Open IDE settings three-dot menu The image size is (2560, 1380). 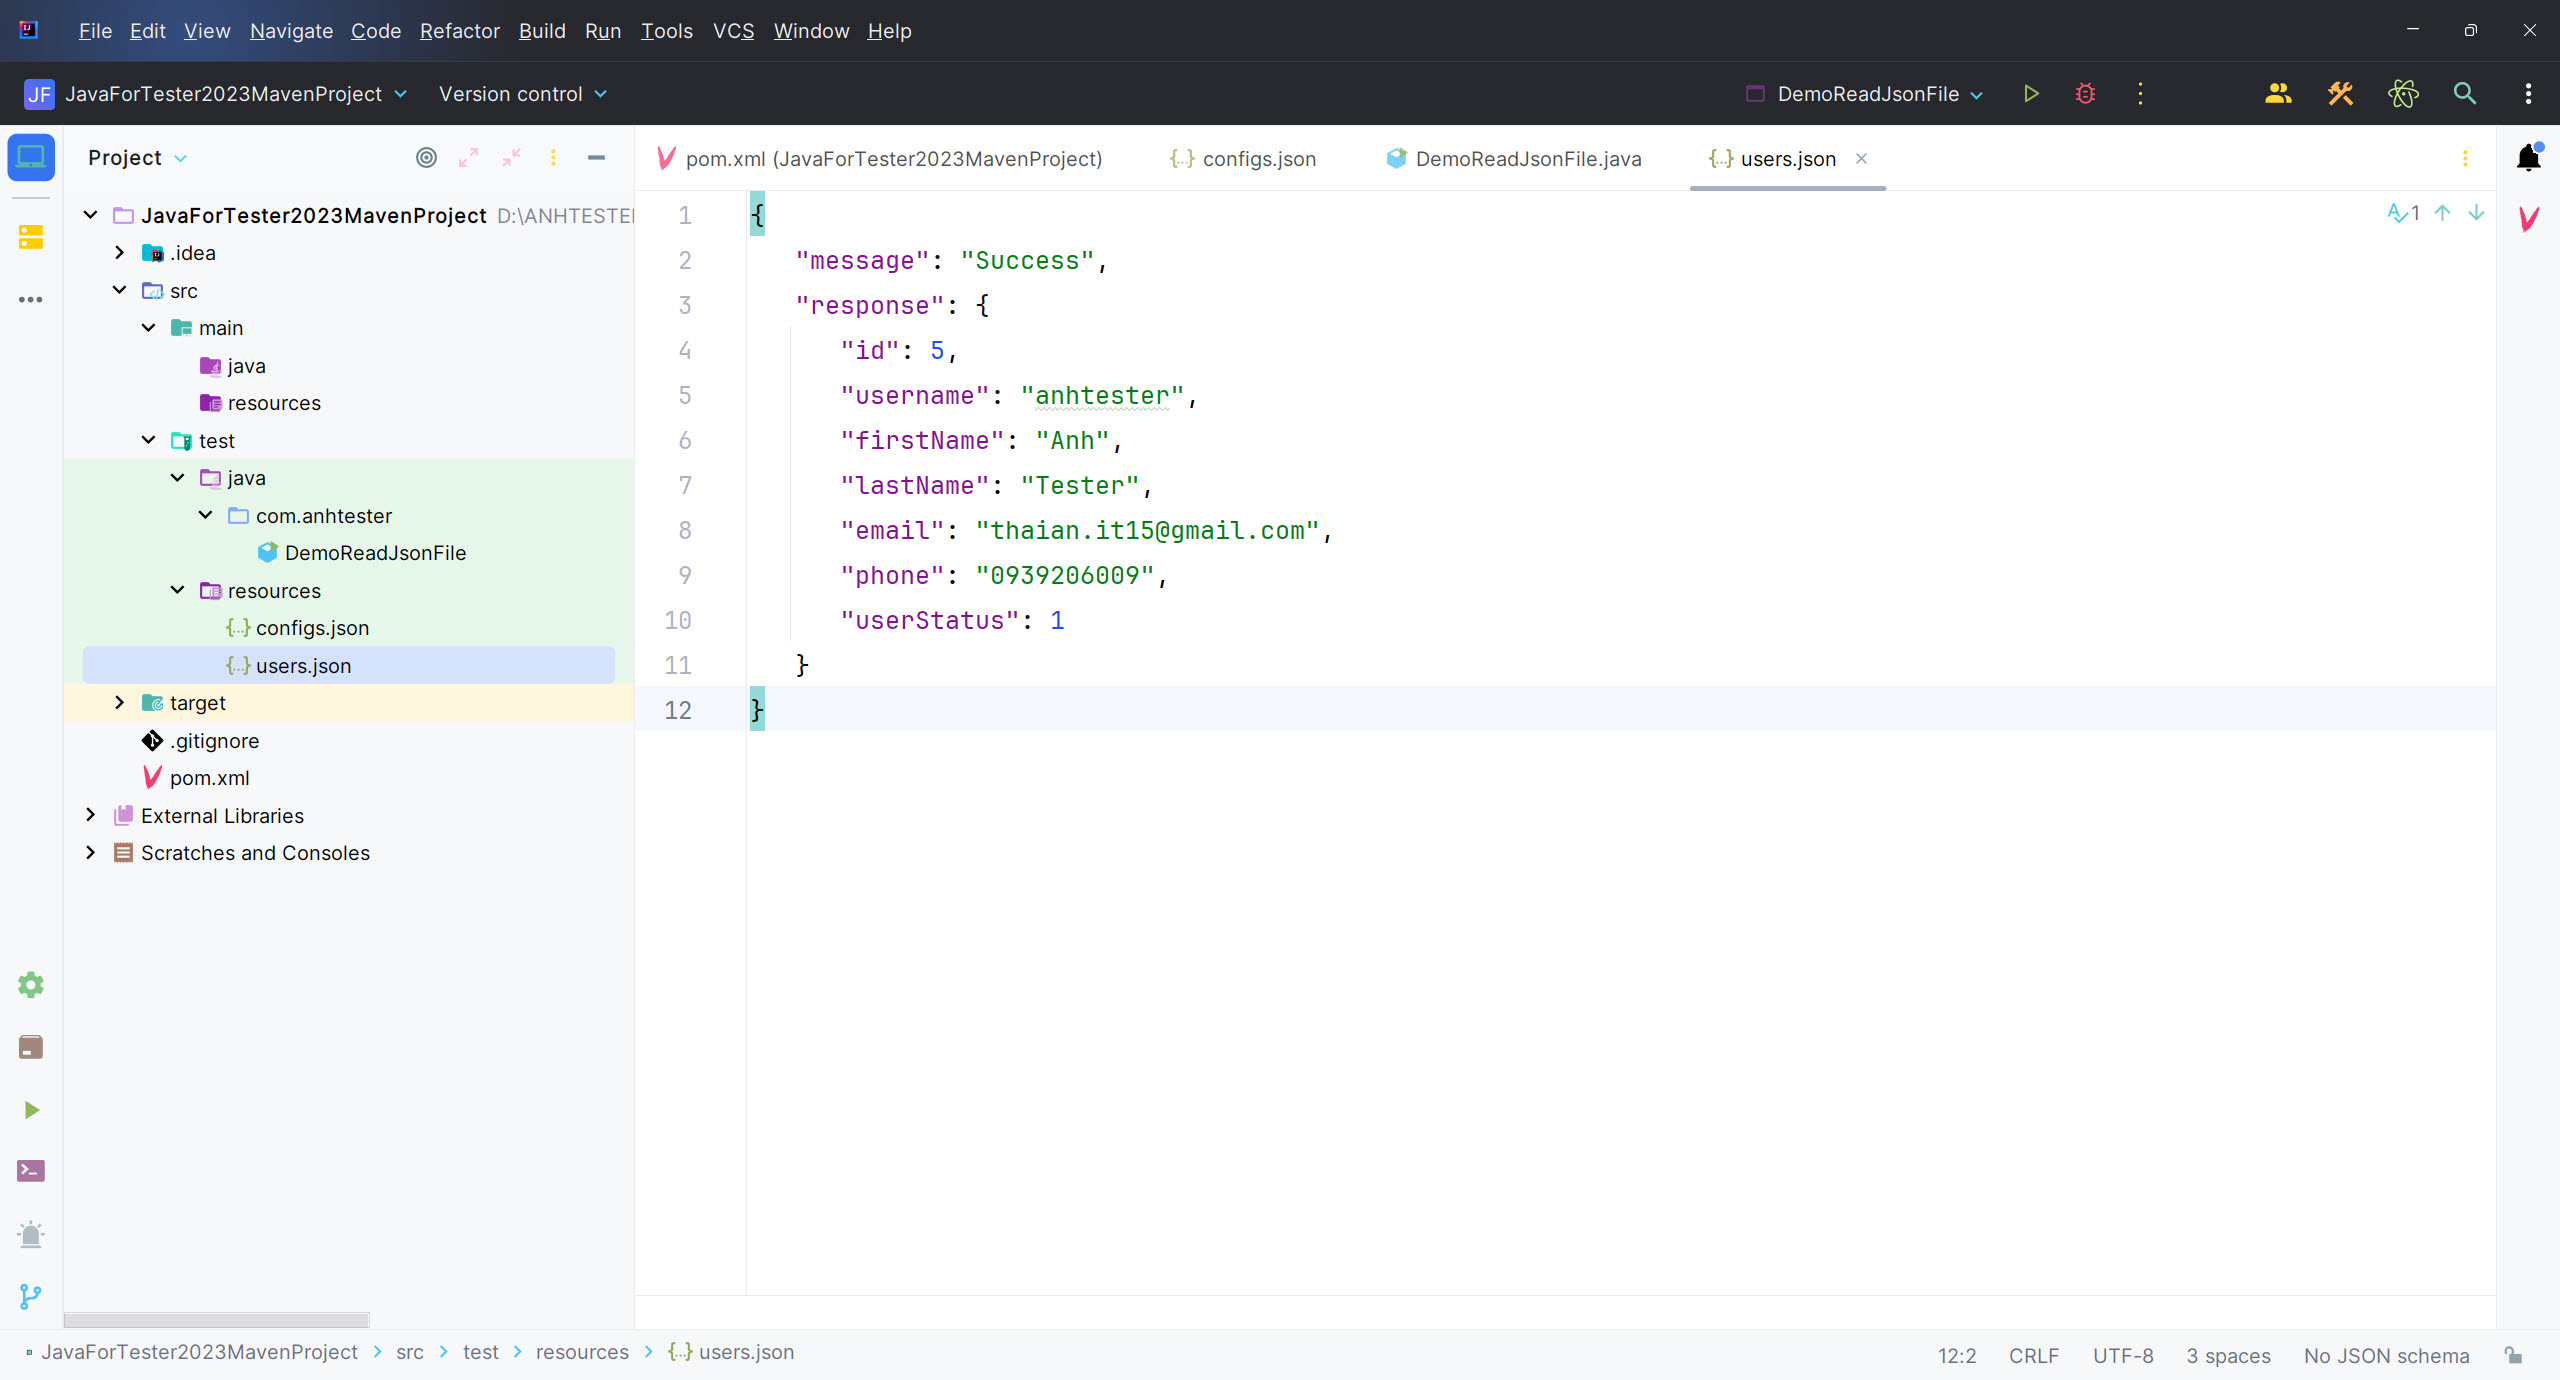2528,94
